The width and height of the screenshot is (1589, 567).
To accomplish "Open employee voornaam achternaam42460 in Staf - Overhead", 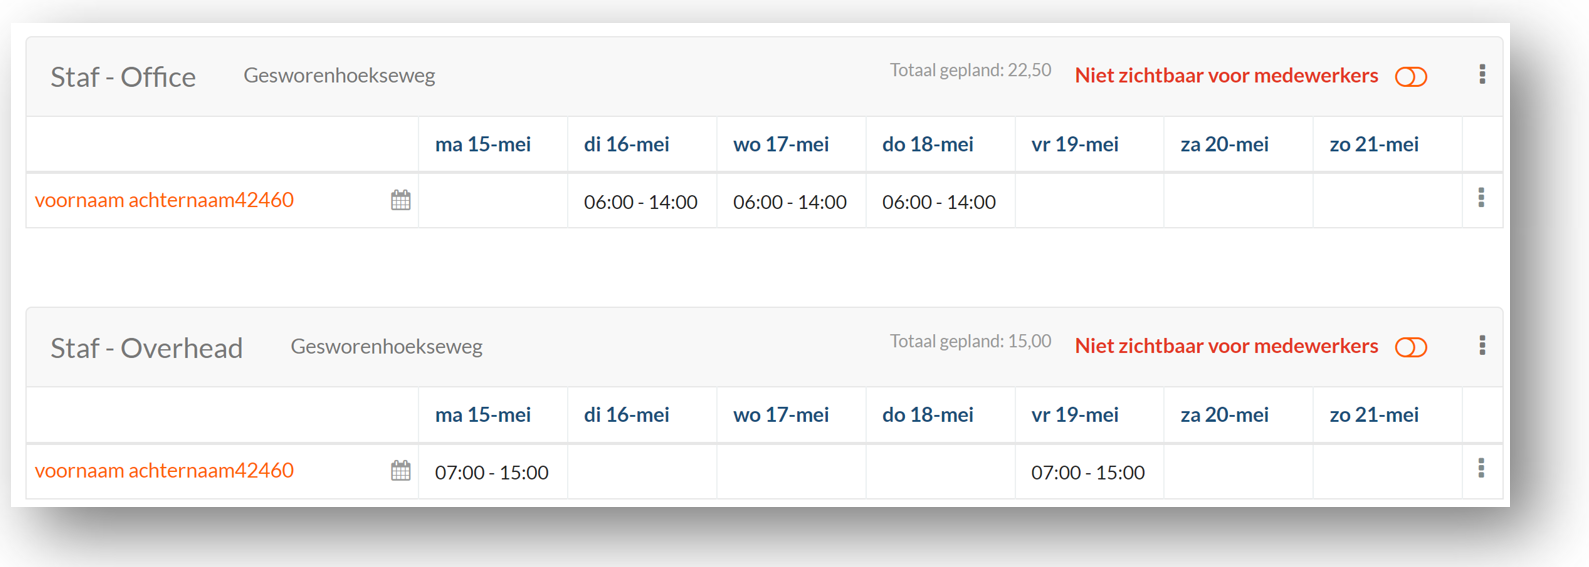I will point(164,470).
